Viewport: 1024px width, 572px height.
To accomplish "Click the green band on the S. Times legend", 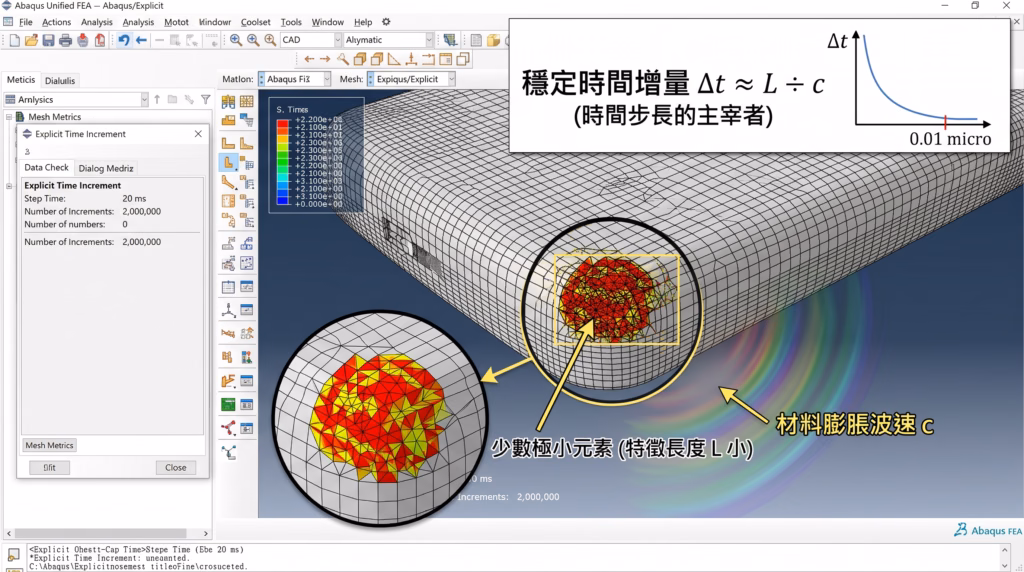I will pyautogui.click(x=283, y=157).
